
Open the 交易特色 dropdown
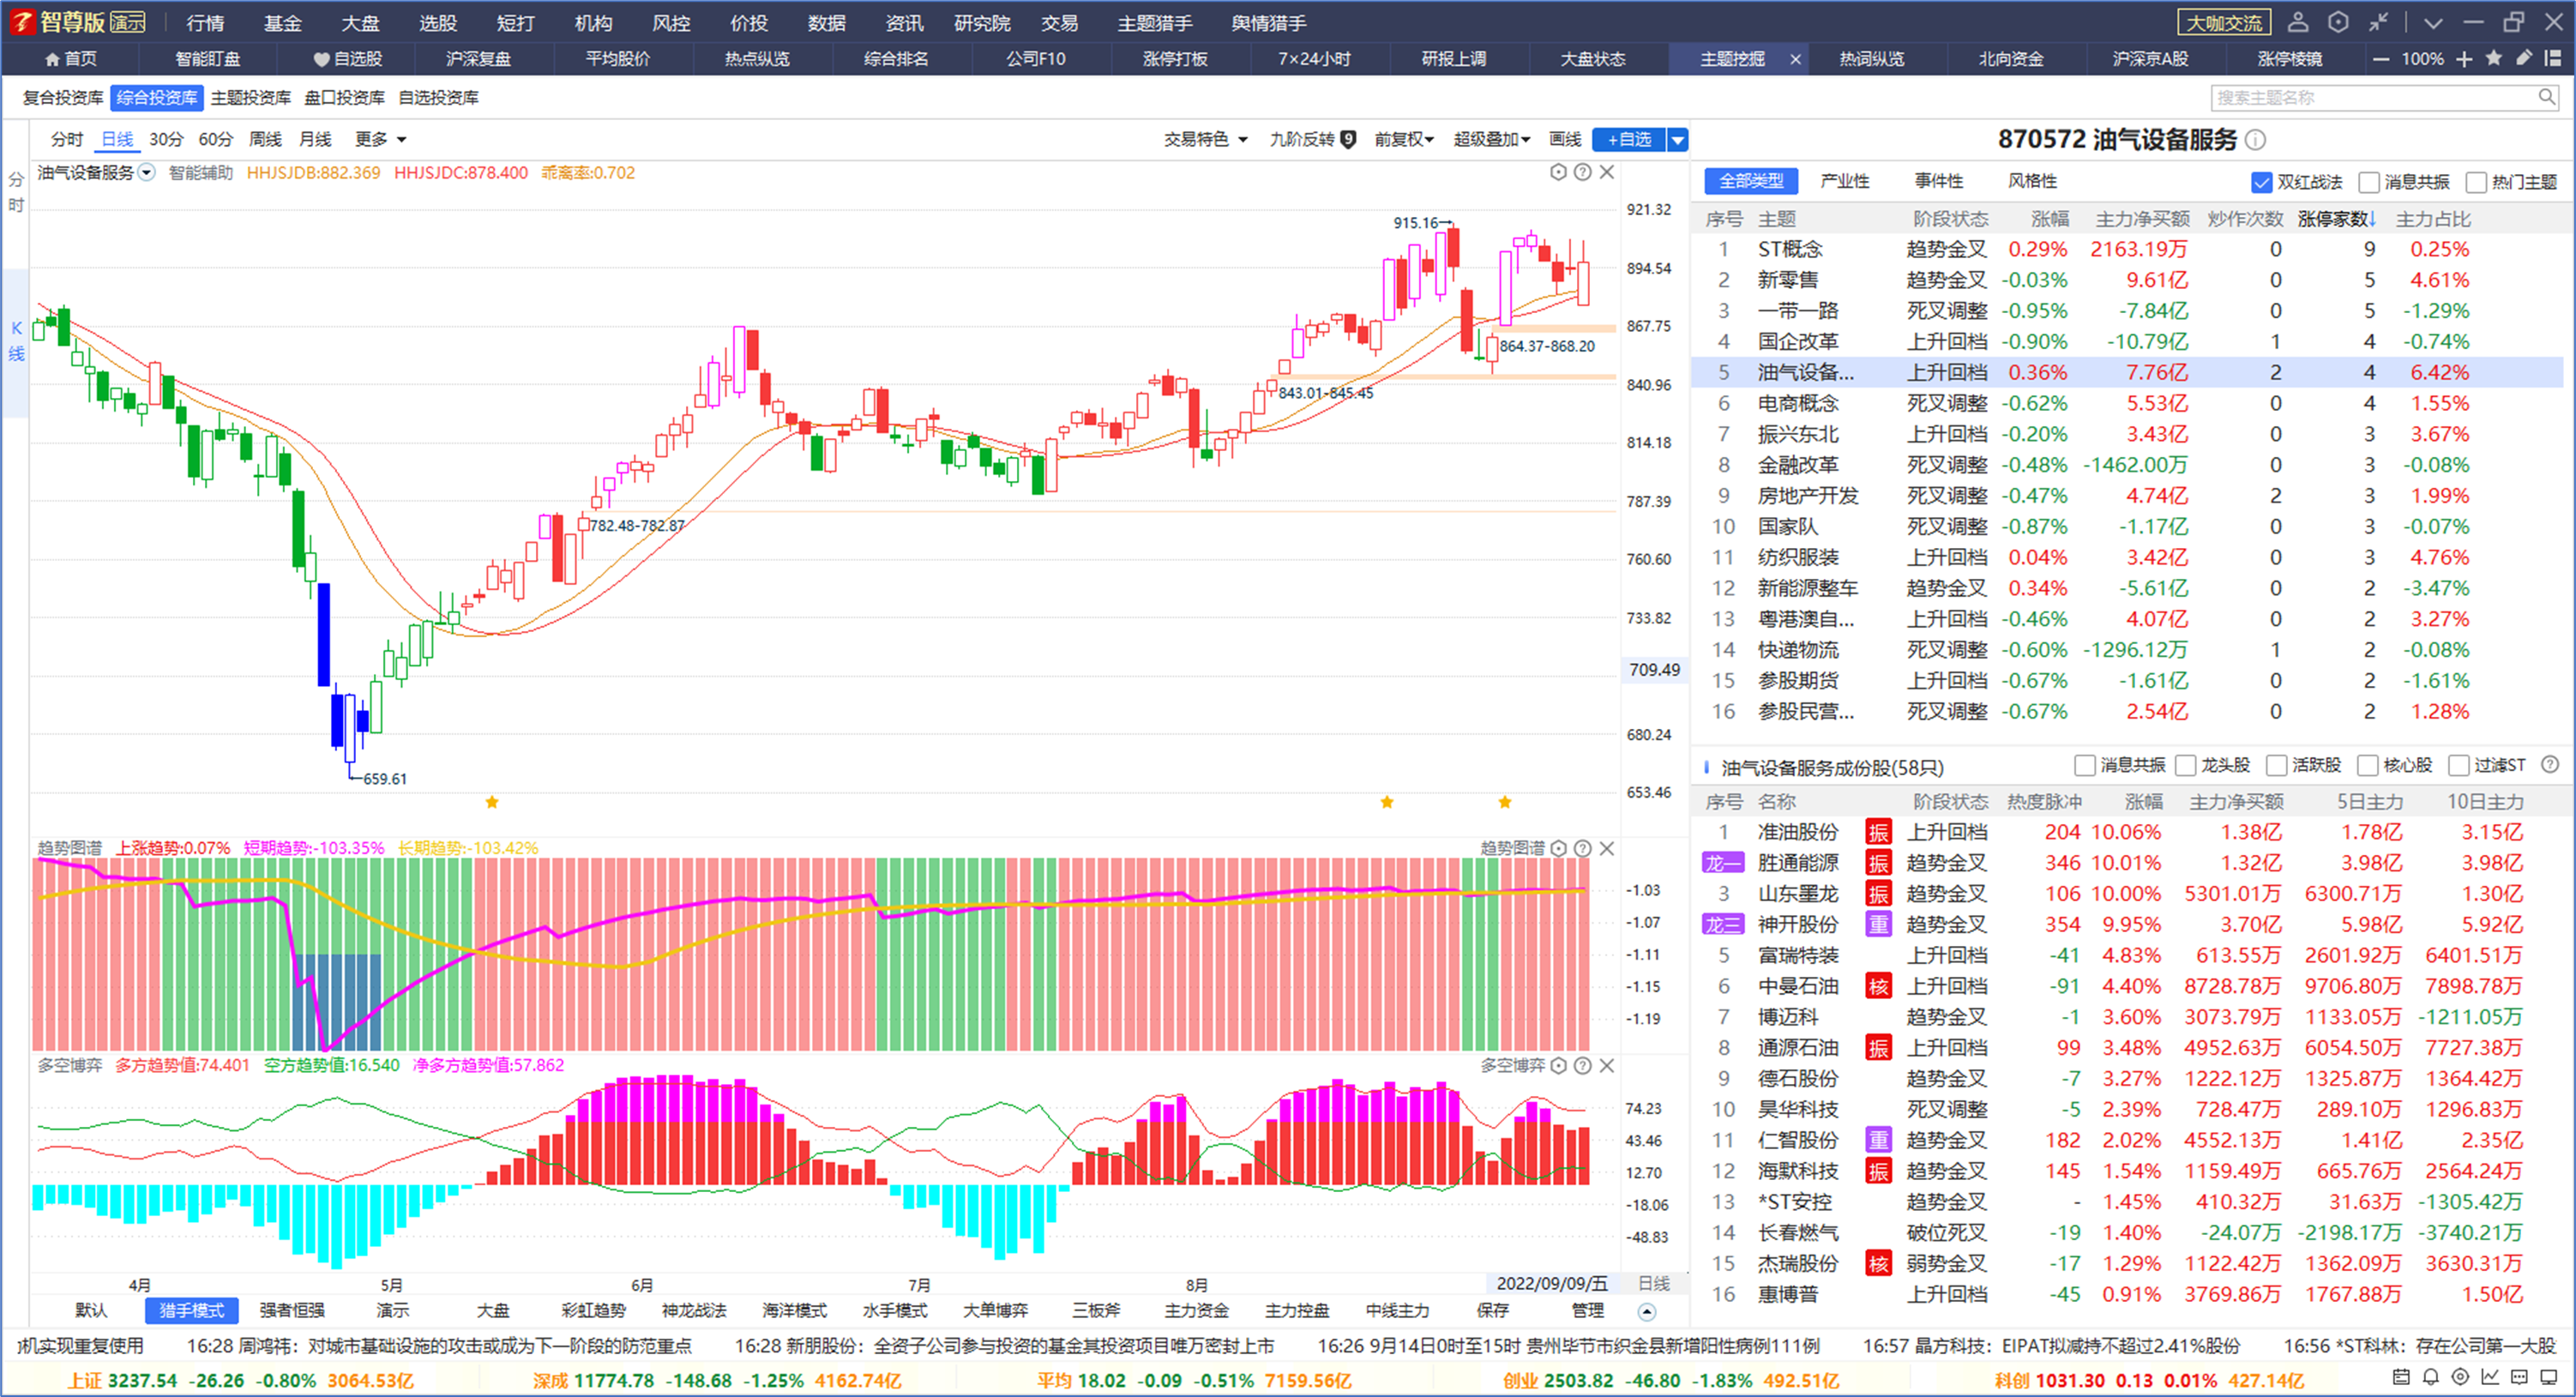(x=1206, y=139)
